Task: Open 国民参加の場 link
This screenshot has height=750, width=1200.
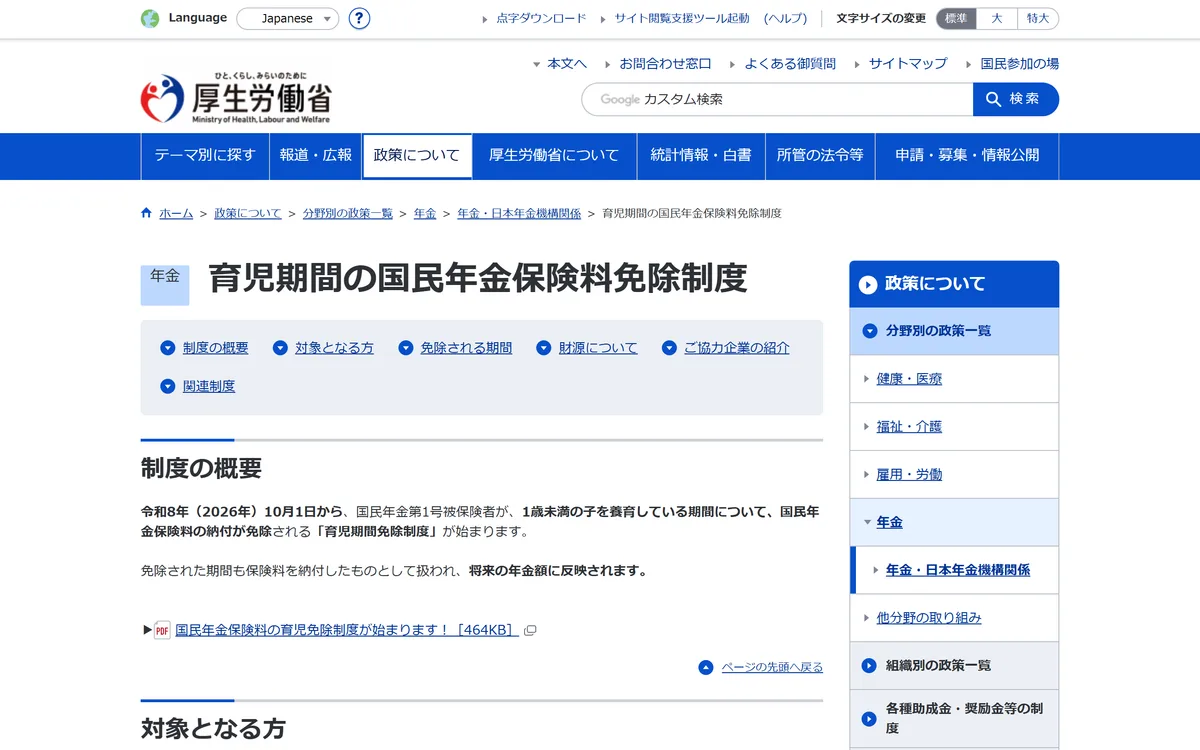Action: coord(1020,63)
